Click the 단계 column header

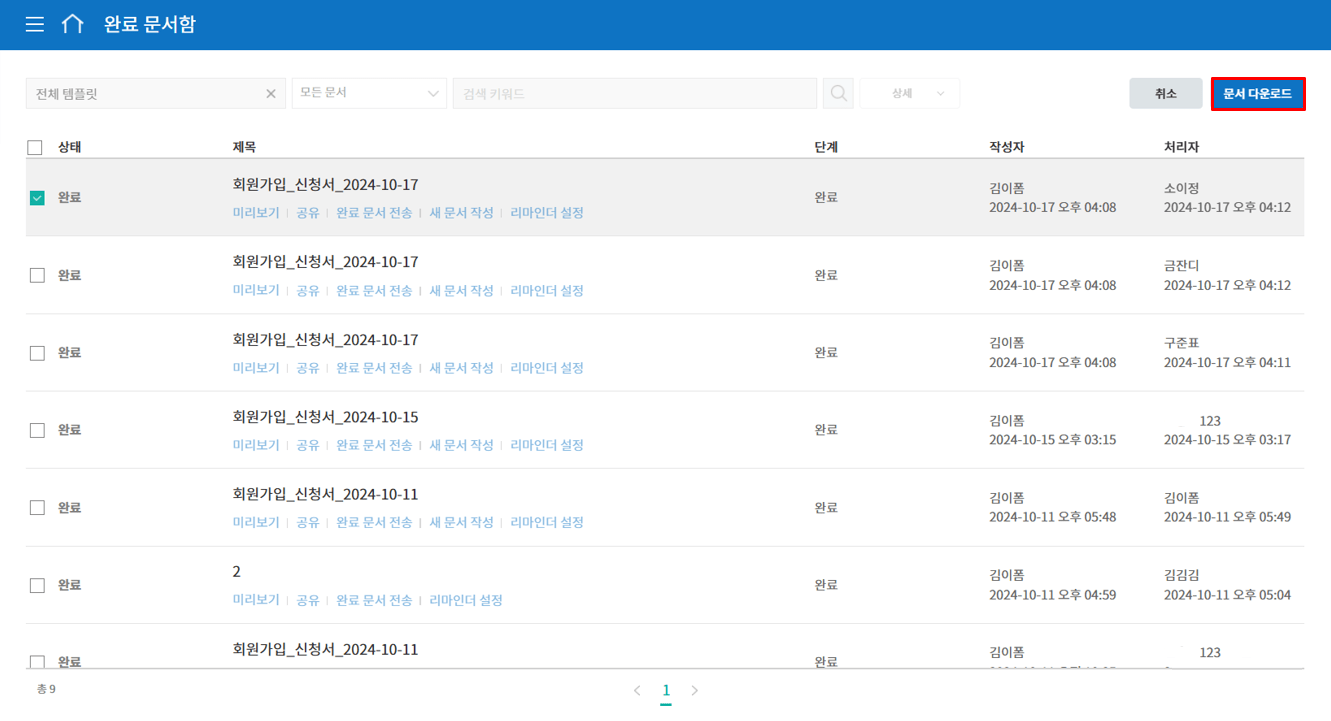coord(826,147)
